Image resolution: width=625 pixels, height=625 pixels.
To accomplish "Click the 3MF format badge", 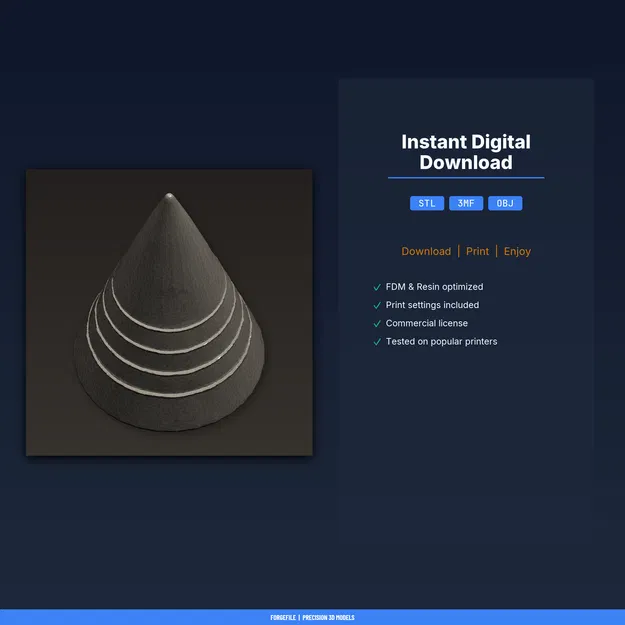I will [466, 203].
